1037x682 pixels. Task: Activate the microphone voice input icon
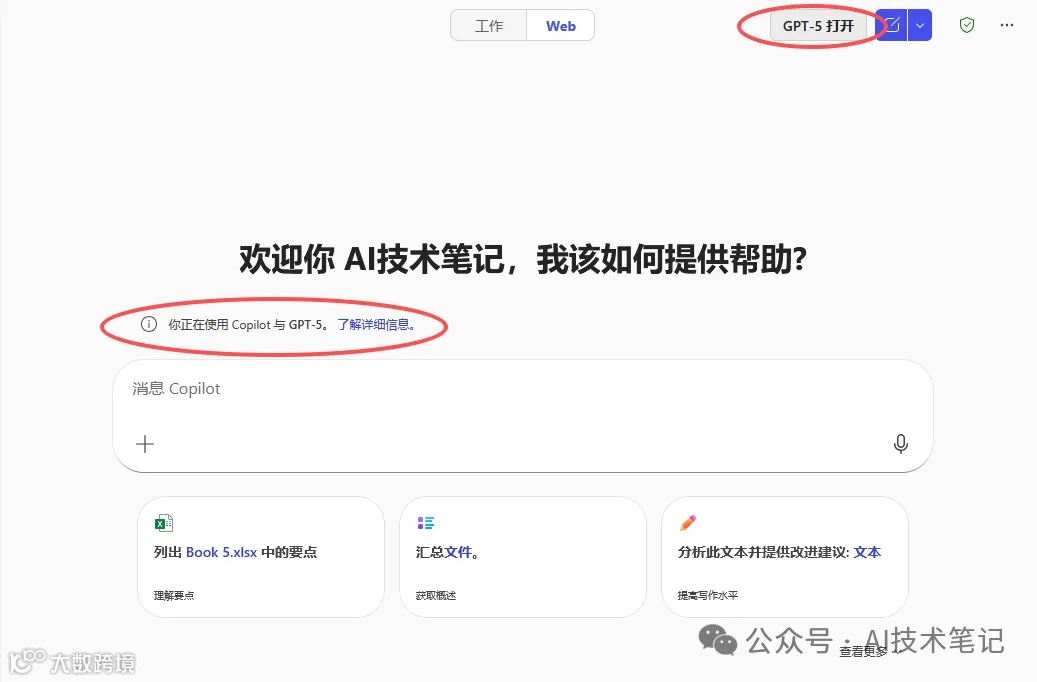[901, 443]
